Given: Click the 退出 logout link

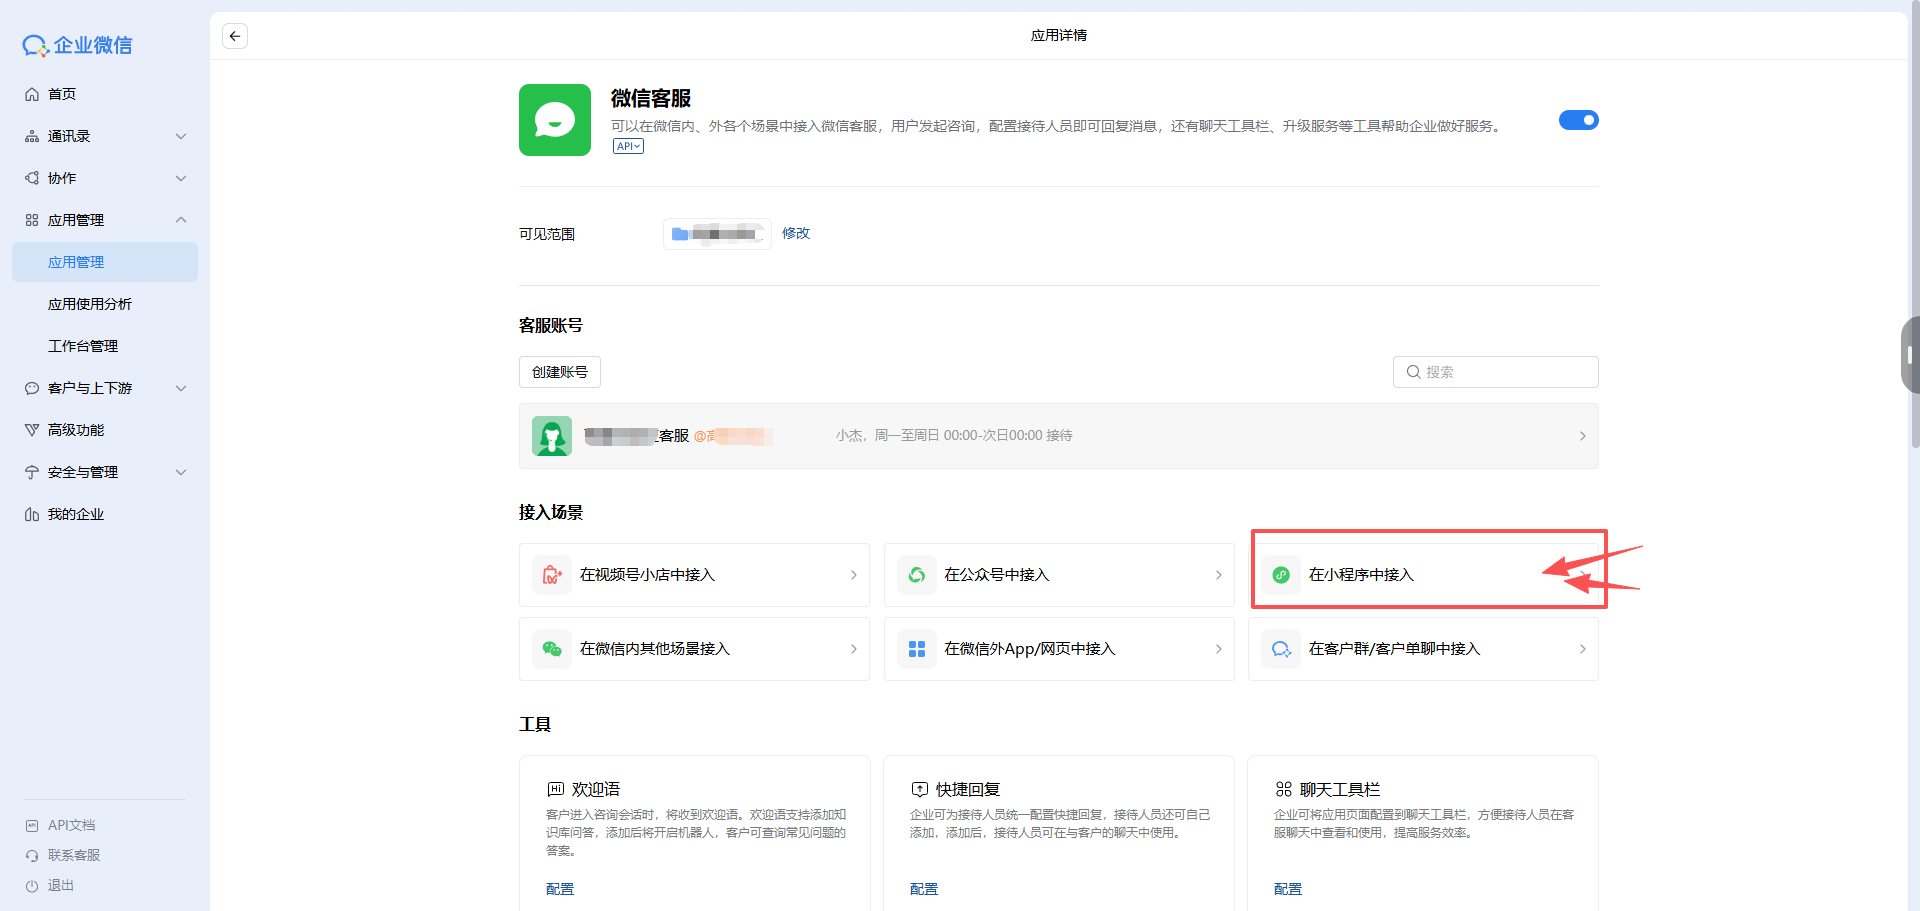Looking at the screenshot, I should pos(61,886).
